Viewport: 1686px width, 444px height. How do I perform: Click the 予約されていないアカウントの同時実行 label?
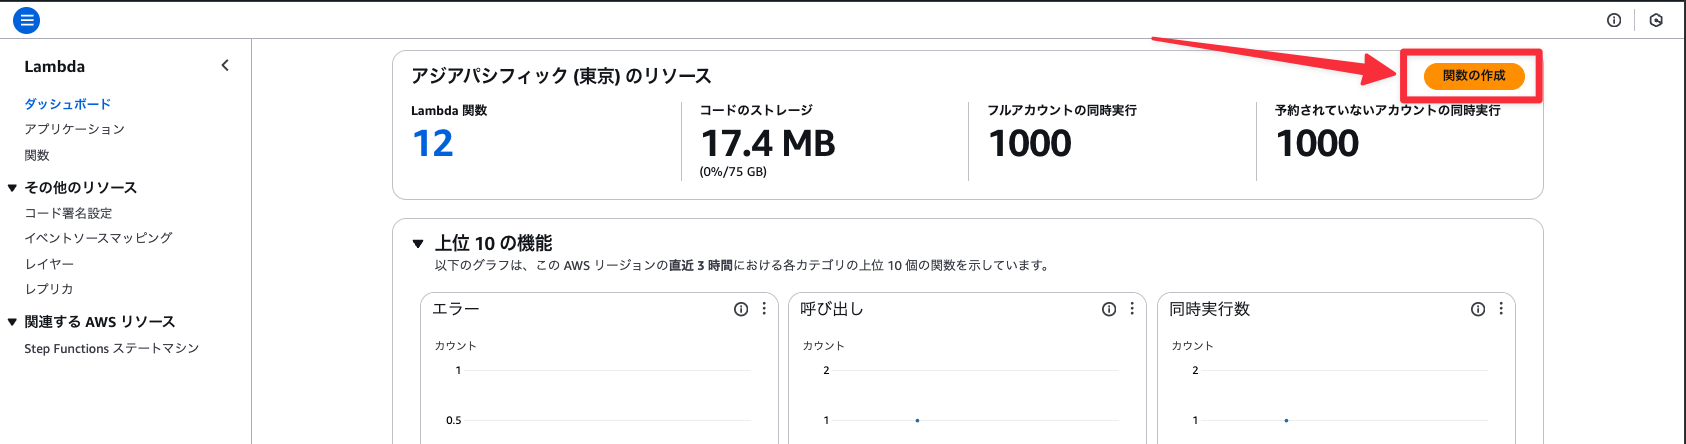point(1388,110)
